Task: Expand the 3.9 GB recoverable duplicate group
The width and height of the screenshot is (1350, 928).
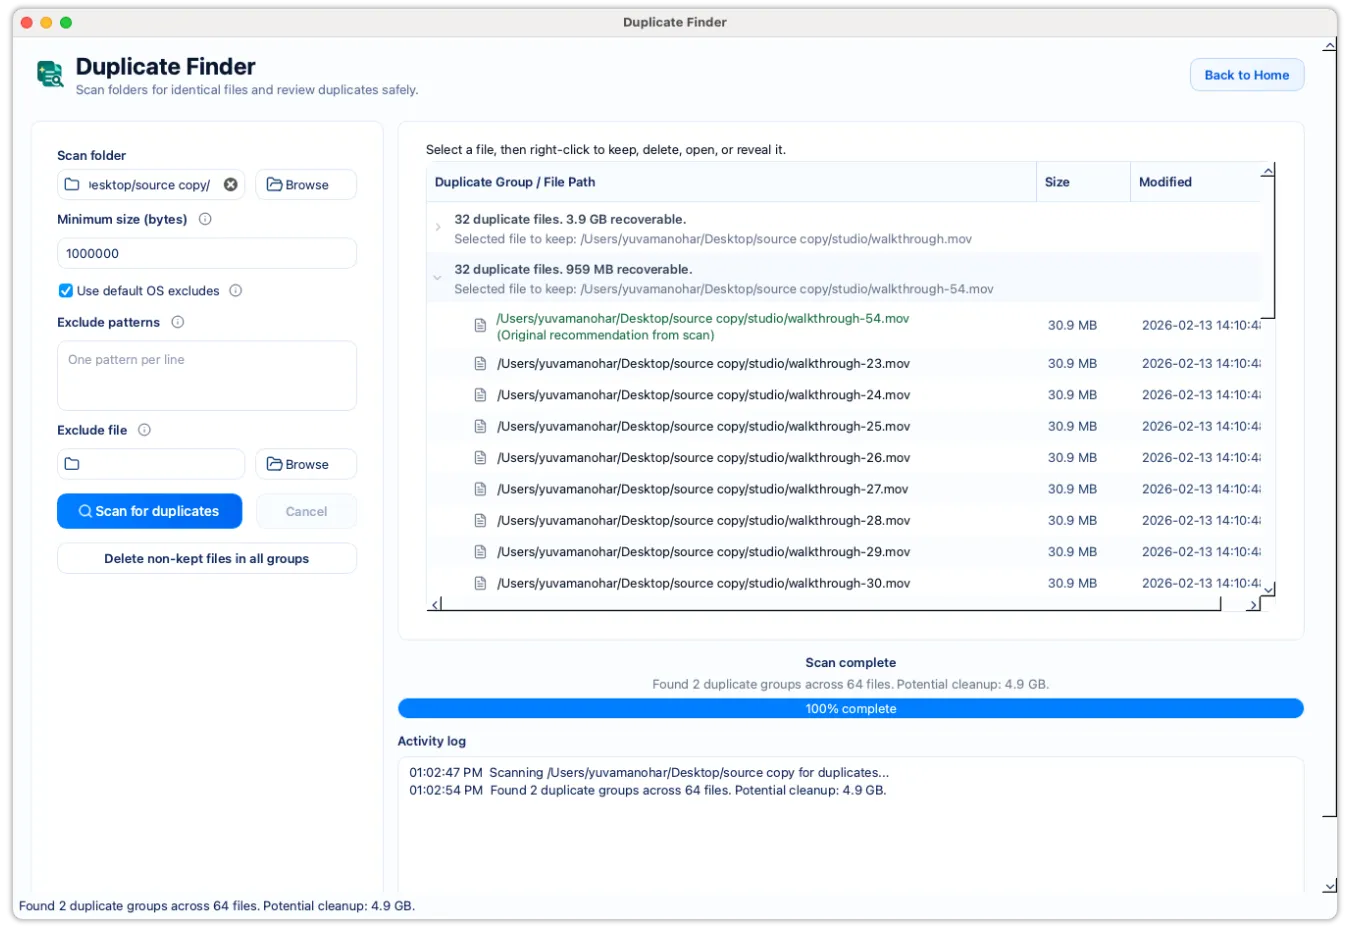Action: [438, 227]
